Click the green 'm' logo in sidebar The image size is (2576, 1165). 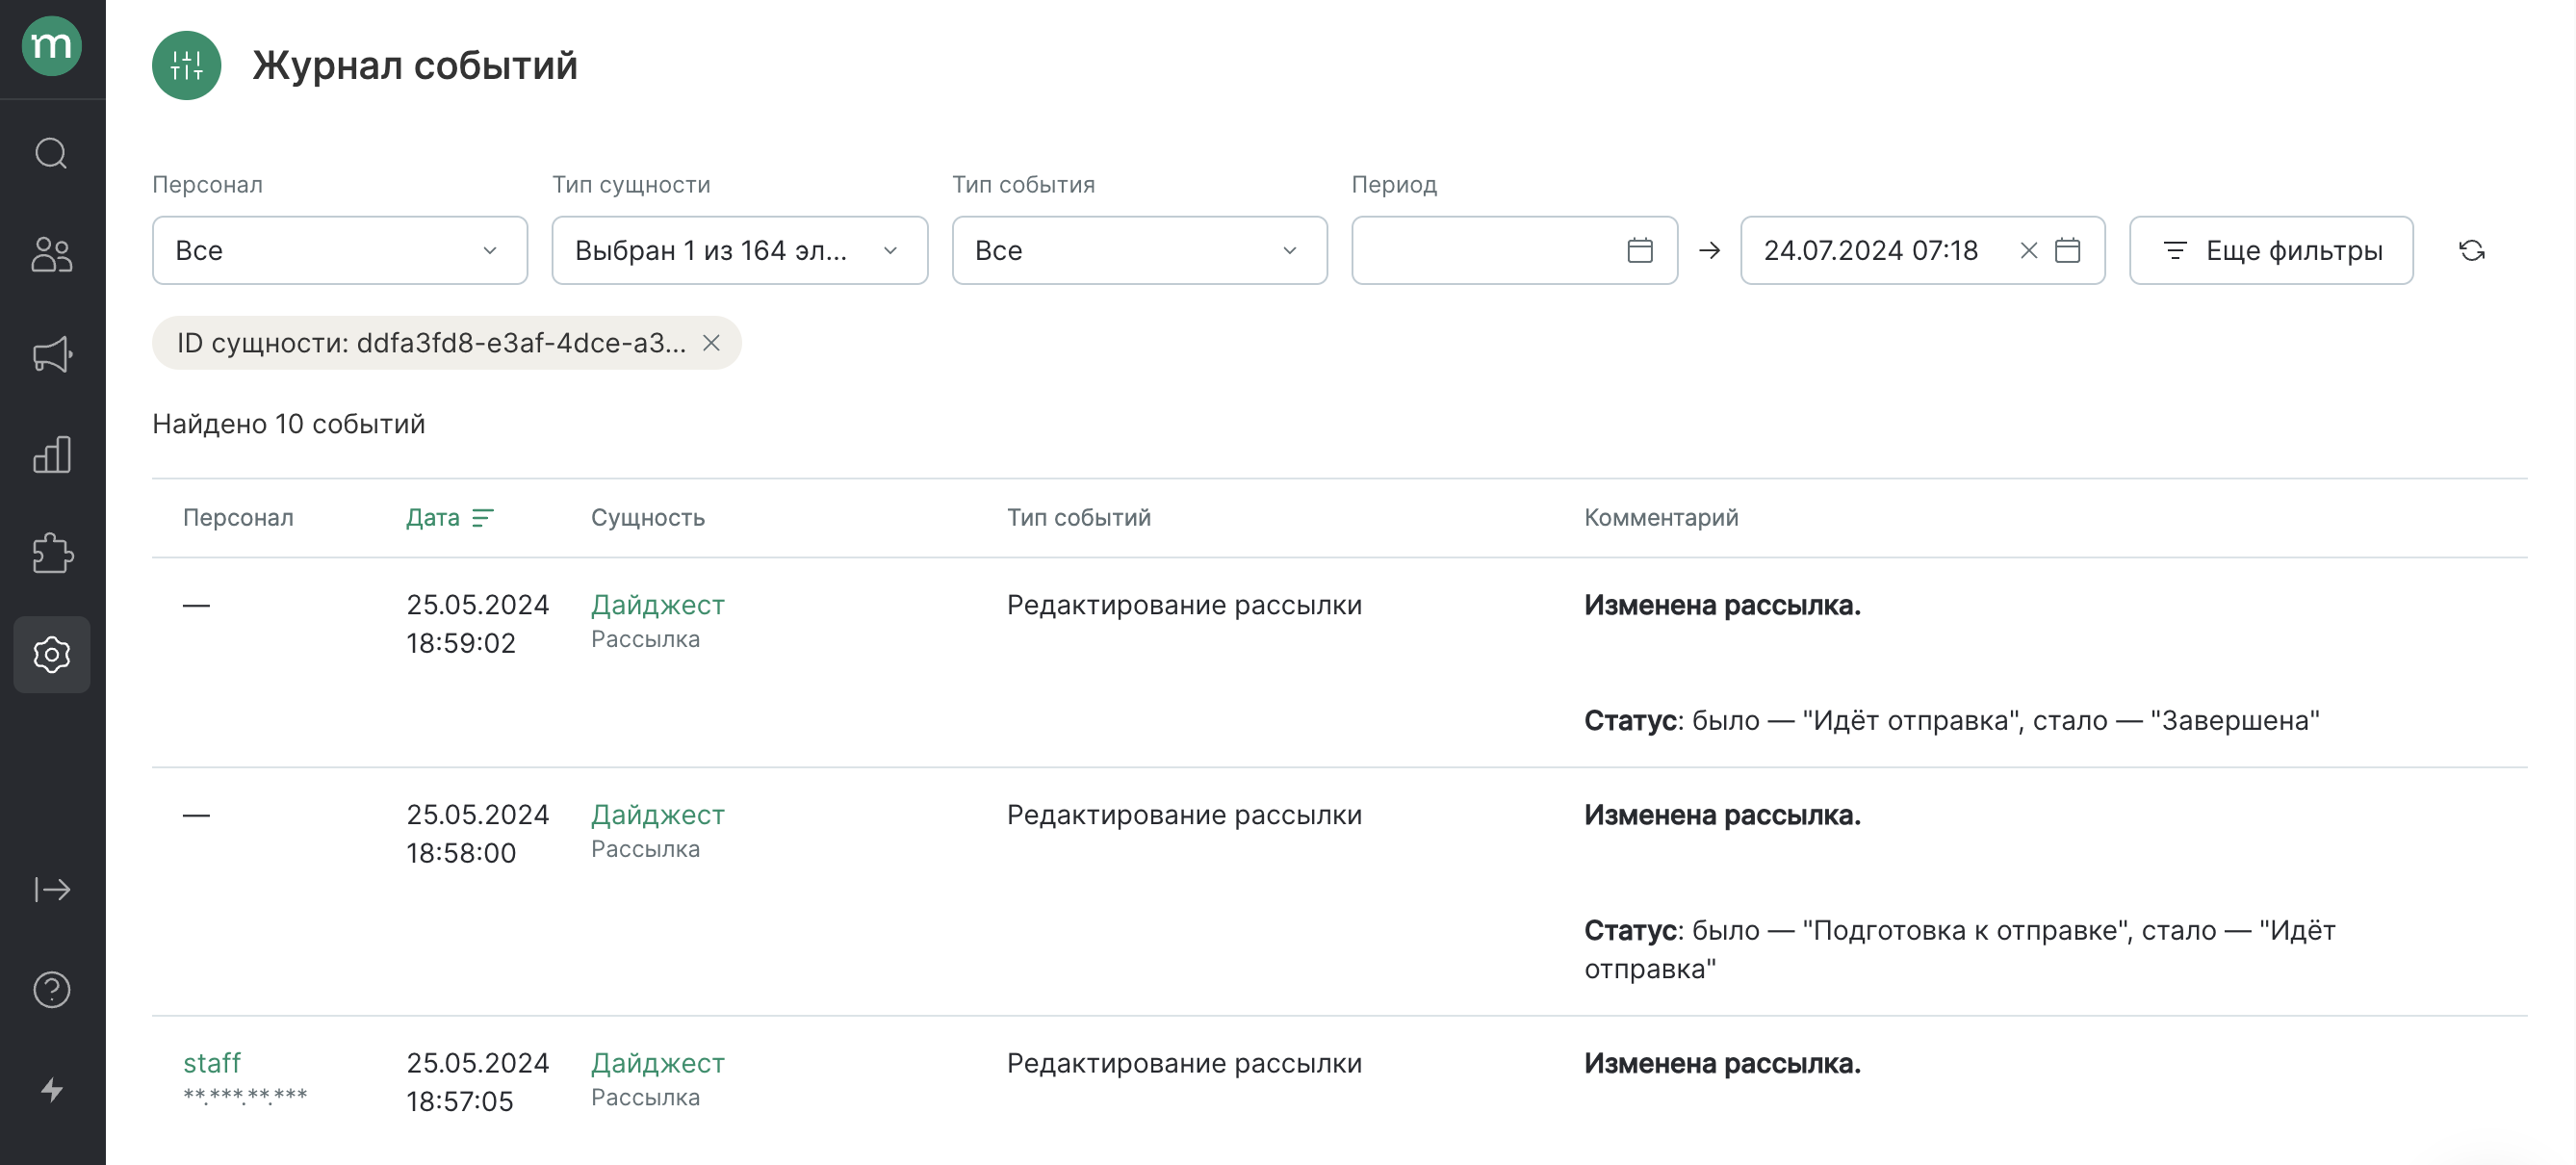(x=51, y=46)
